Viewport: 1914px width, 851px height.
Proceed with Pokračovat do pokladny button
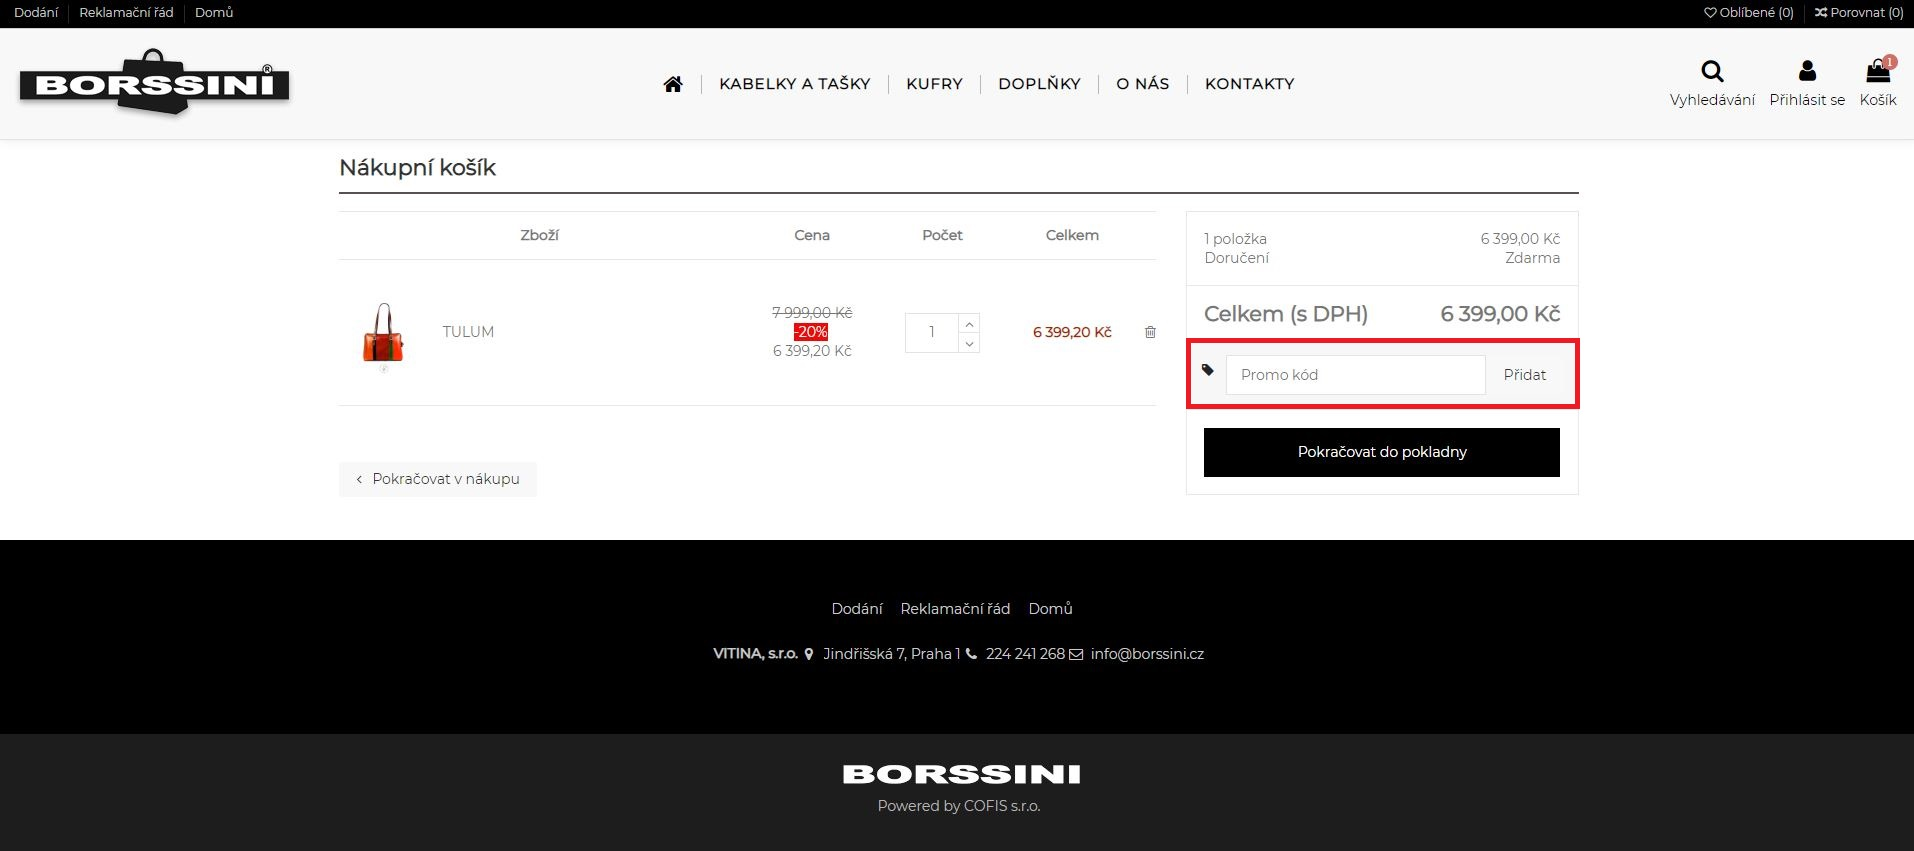click(1382, 452)
